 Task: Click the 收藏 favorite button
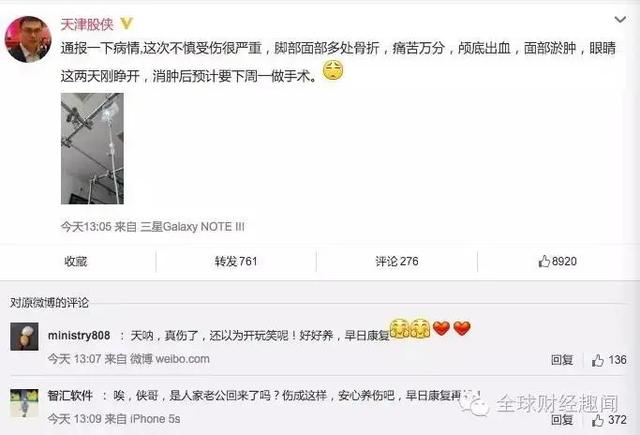click(76, 261)
